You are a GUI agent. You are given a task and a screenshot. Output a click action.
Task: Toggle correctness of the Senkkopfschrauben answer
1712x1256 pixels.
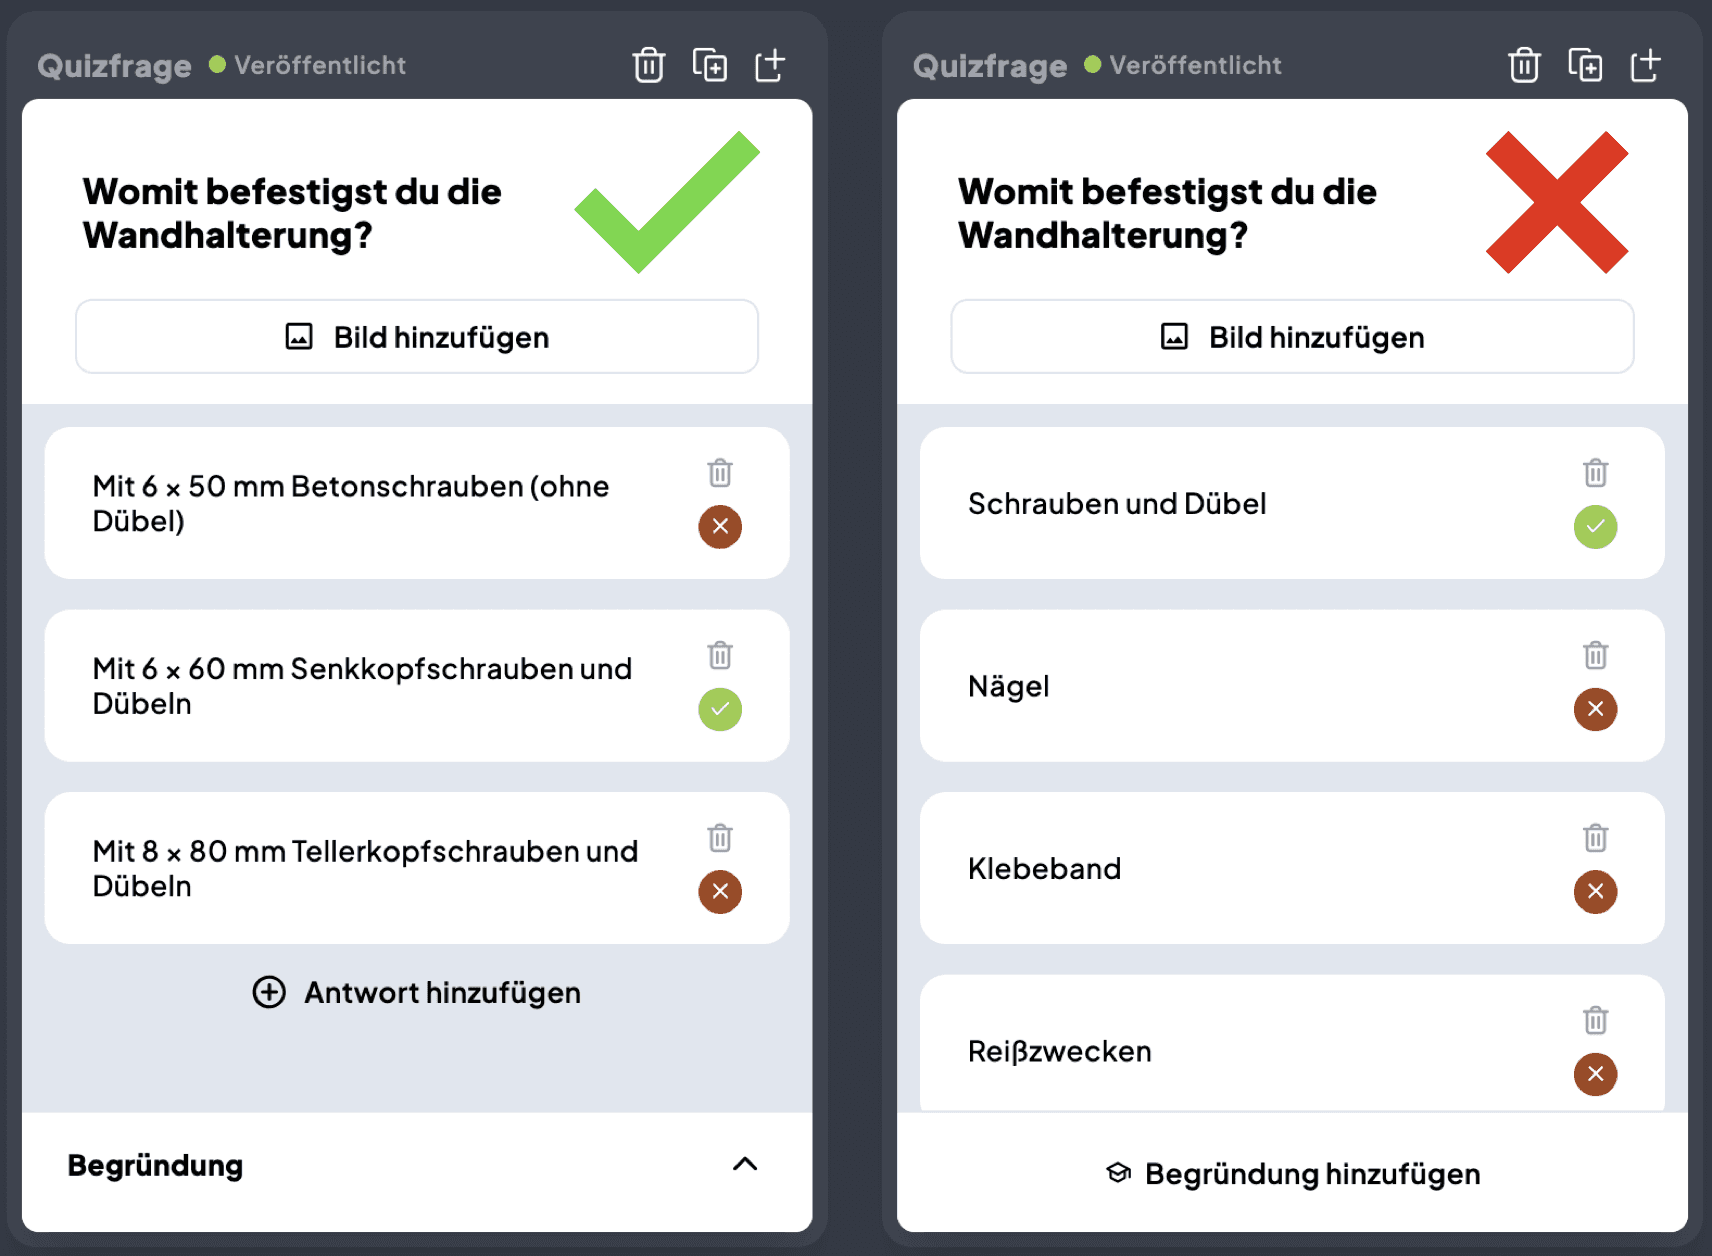(720, 709)
